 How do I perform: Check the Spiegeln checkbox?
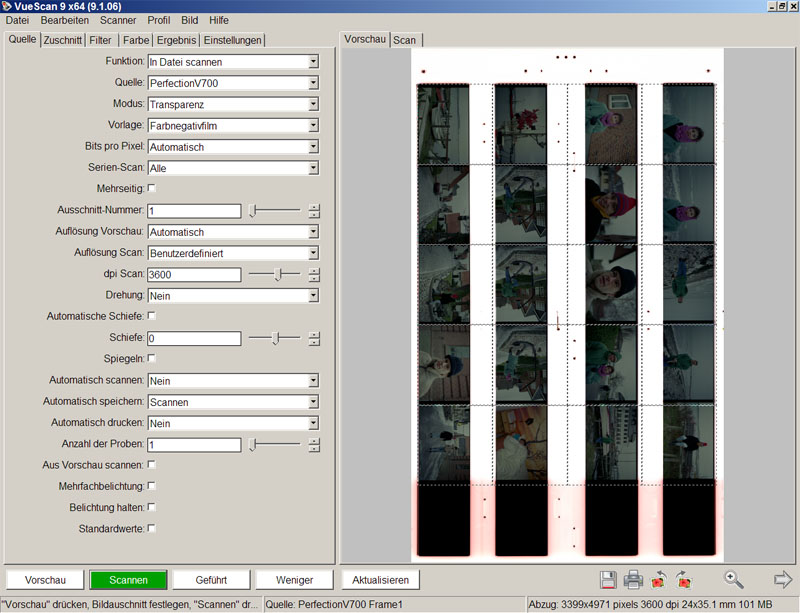pyautogui.click(x=152, y=358)
